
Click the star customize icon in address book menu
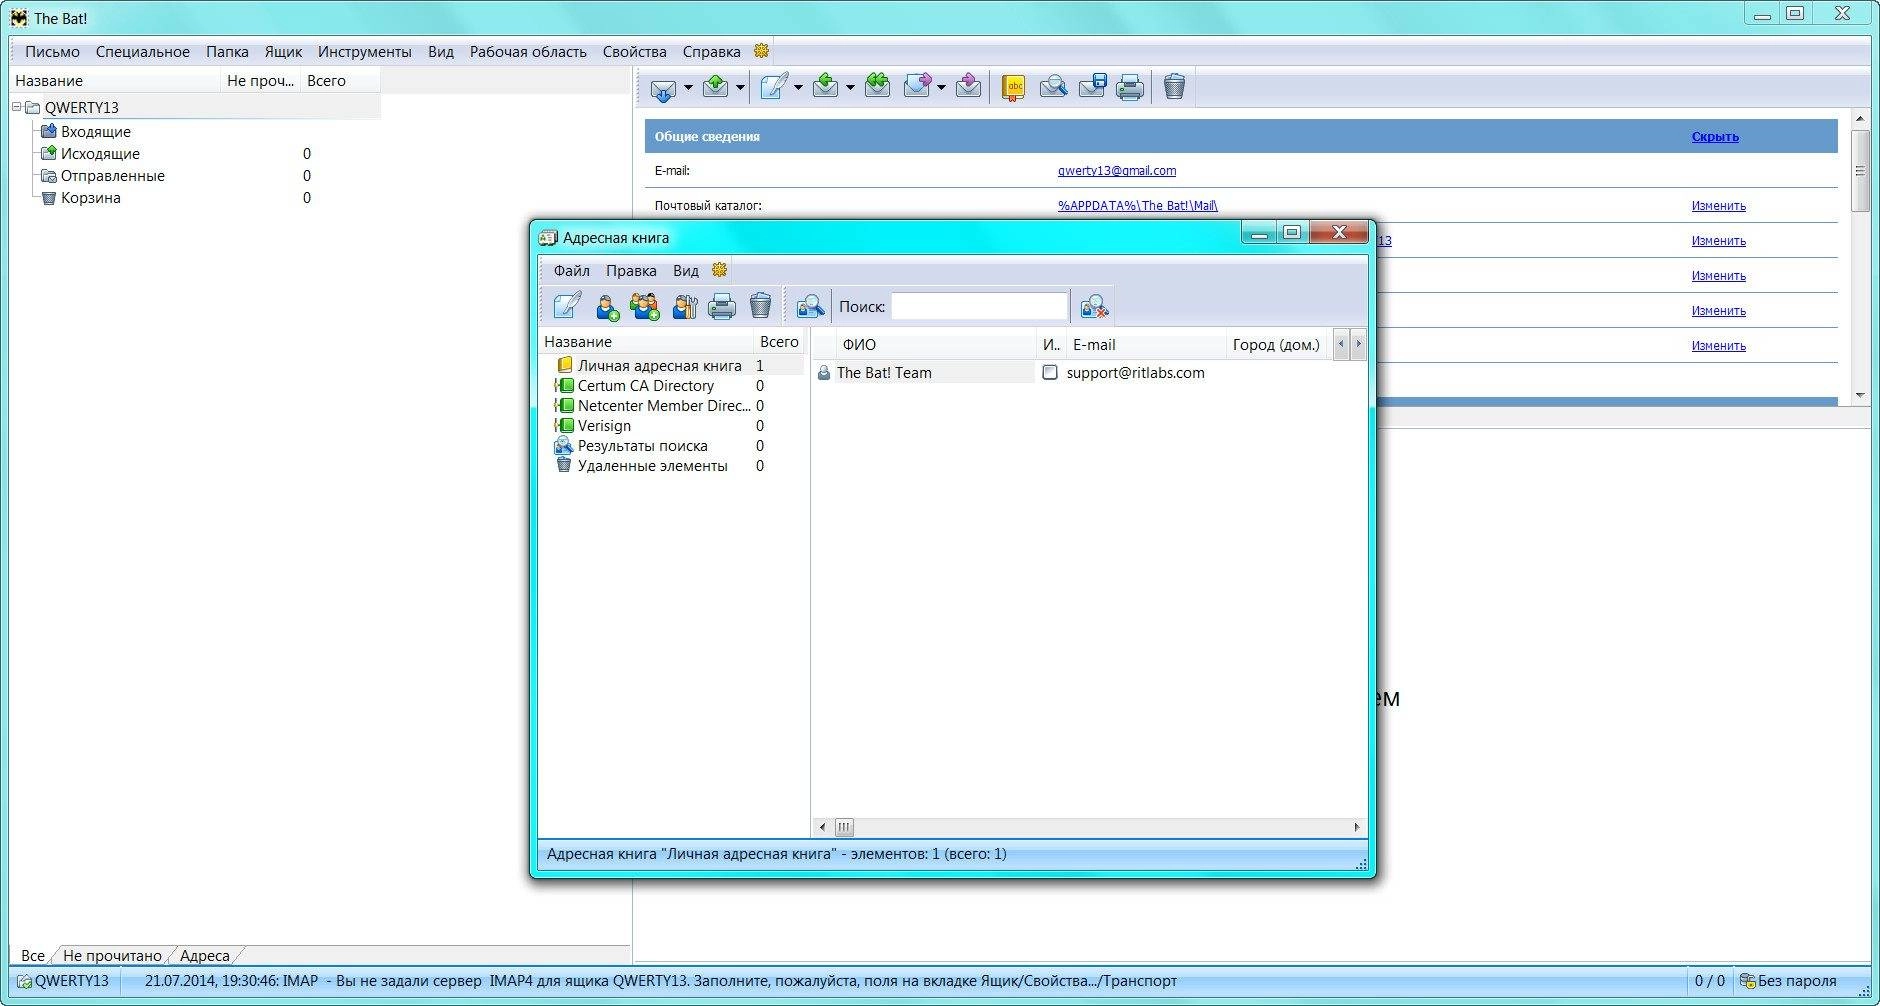pos(719,270)
